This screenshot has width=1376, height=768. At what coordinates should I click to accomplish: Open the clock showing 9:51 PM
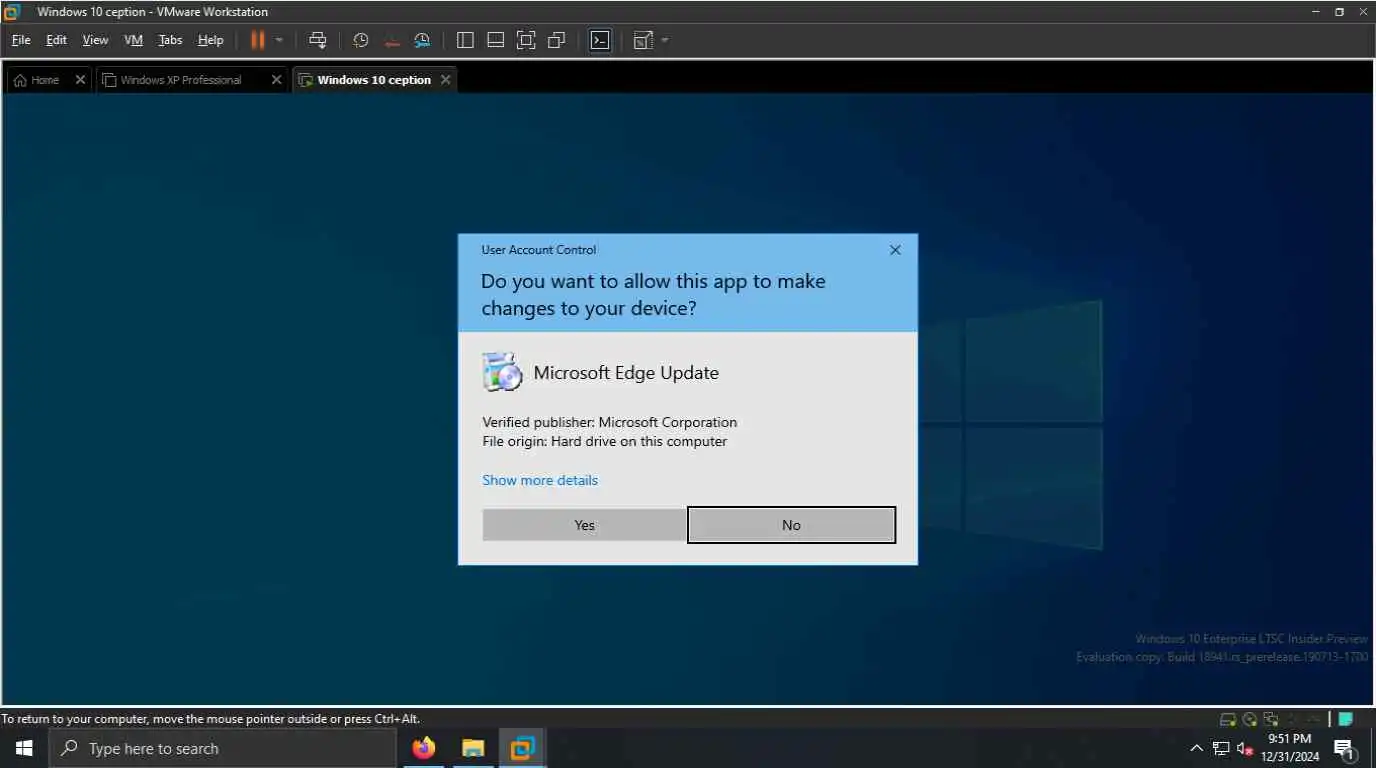pos(1290,748)
